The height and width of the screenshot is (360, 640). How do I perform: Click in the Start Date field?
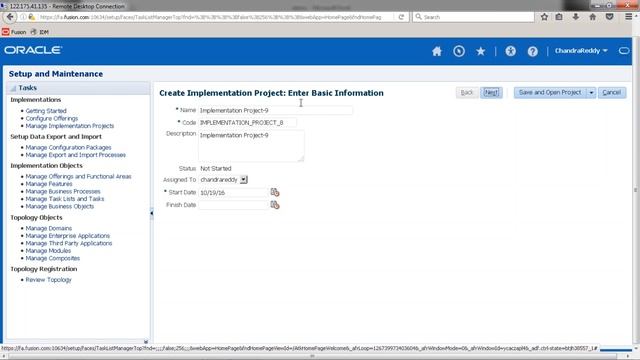pos(233,192)
